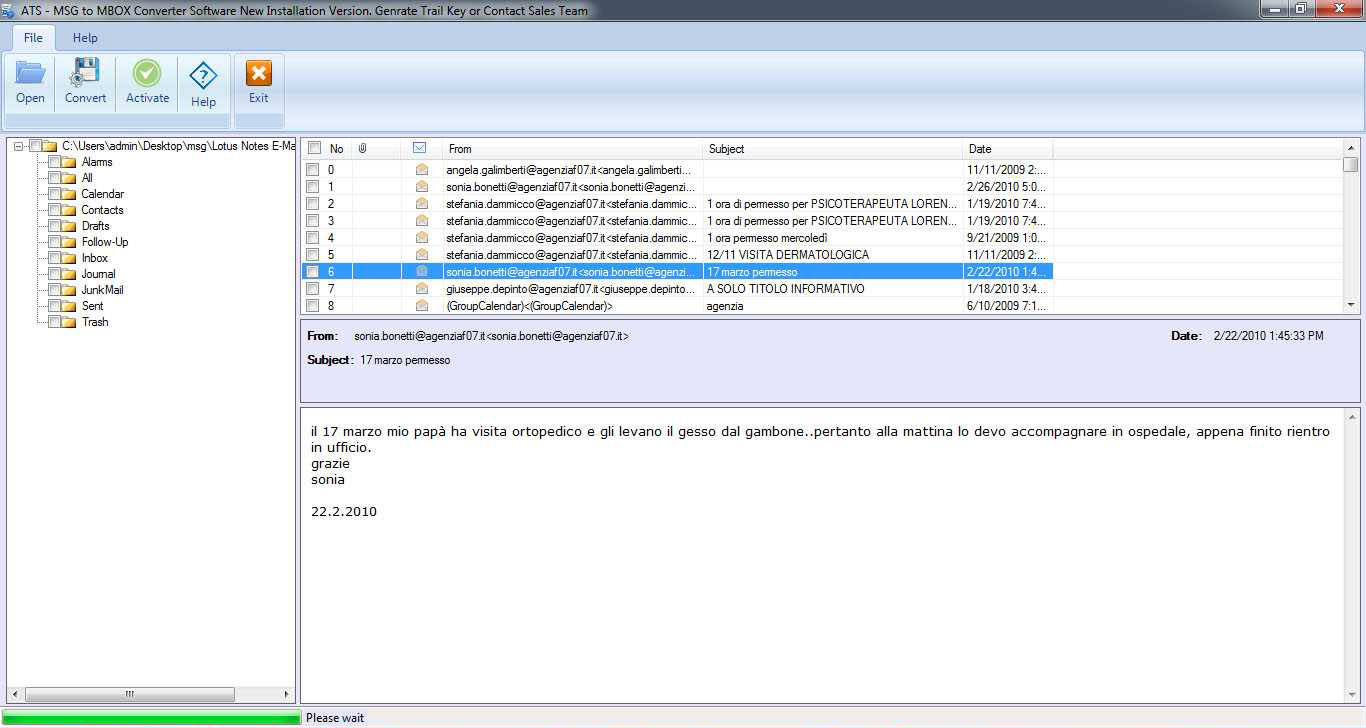
Task: Click the Activate green checkmark icon
Action: (x=147, y=73)
